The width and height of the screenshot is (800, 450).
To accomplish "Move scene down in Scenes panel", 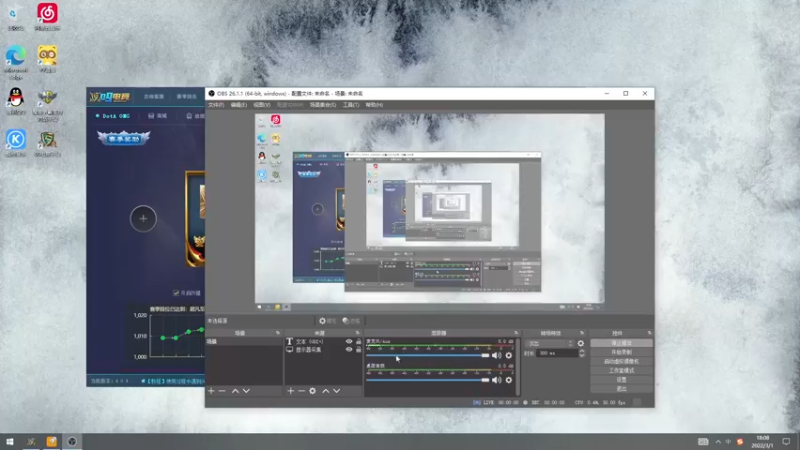I will [246, 391].
